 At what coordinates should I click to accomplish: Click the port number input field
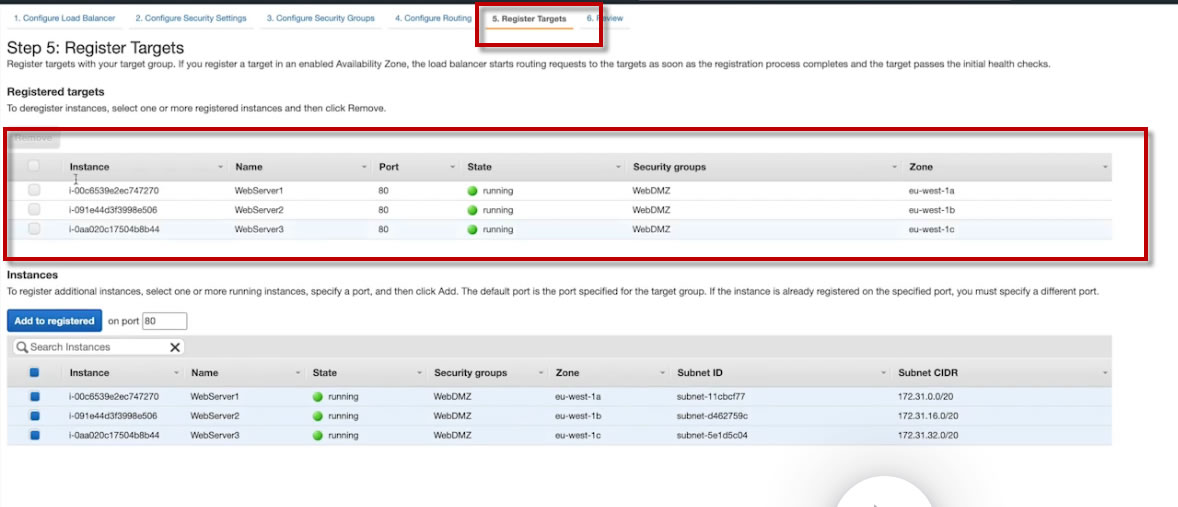[x=165, y=321]
